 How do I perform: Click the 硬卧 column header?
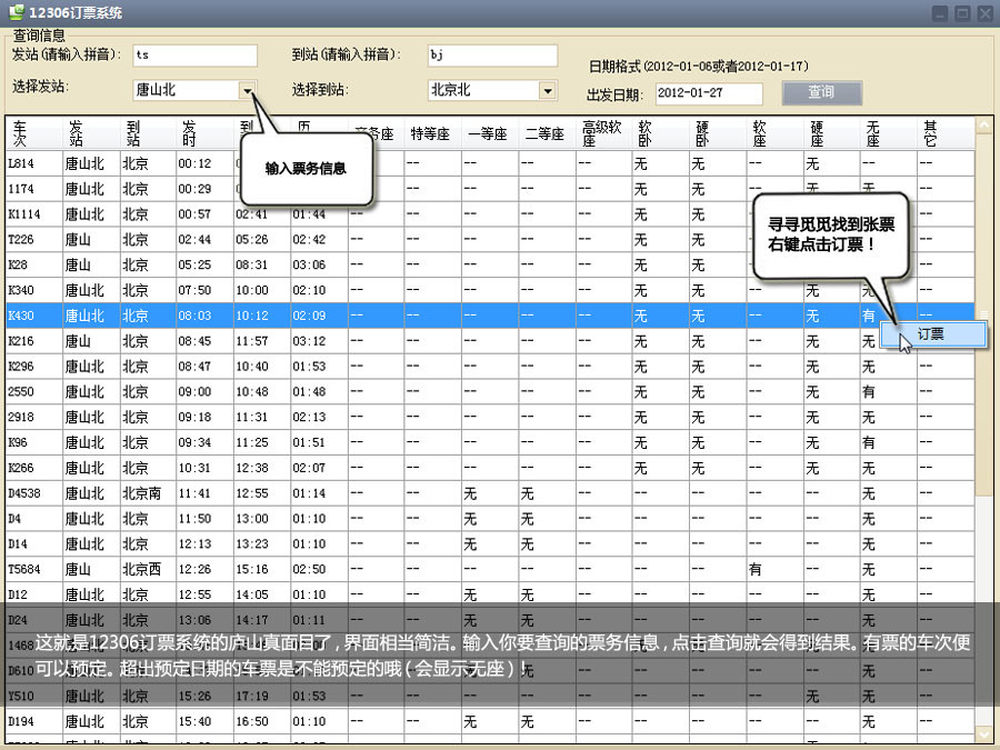pos(718,133)
